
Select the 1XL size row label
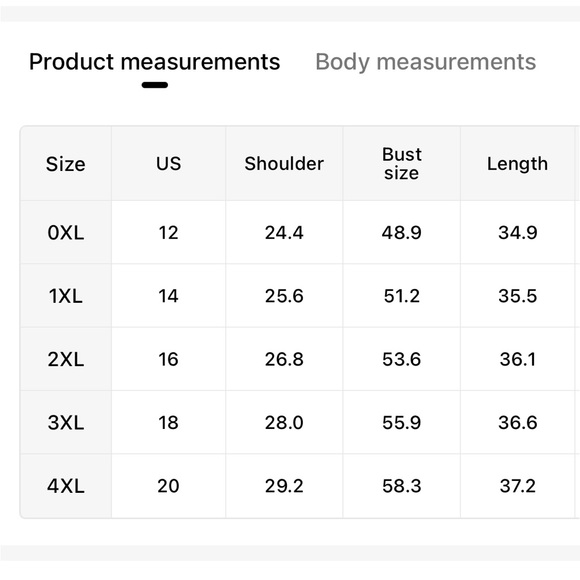[x=66, y=296]
